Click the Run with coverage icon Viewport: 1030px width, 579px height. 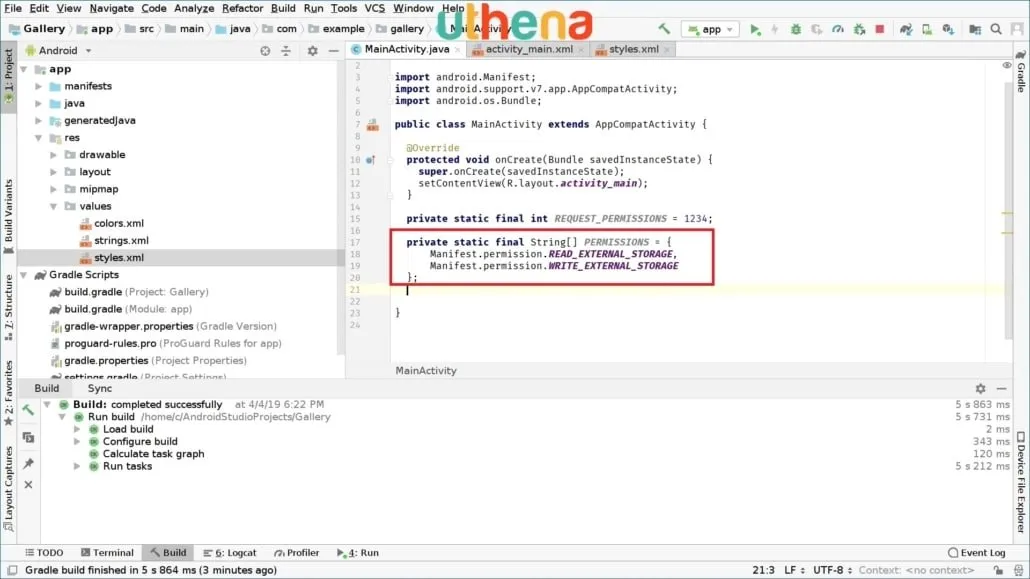(817, 30)
